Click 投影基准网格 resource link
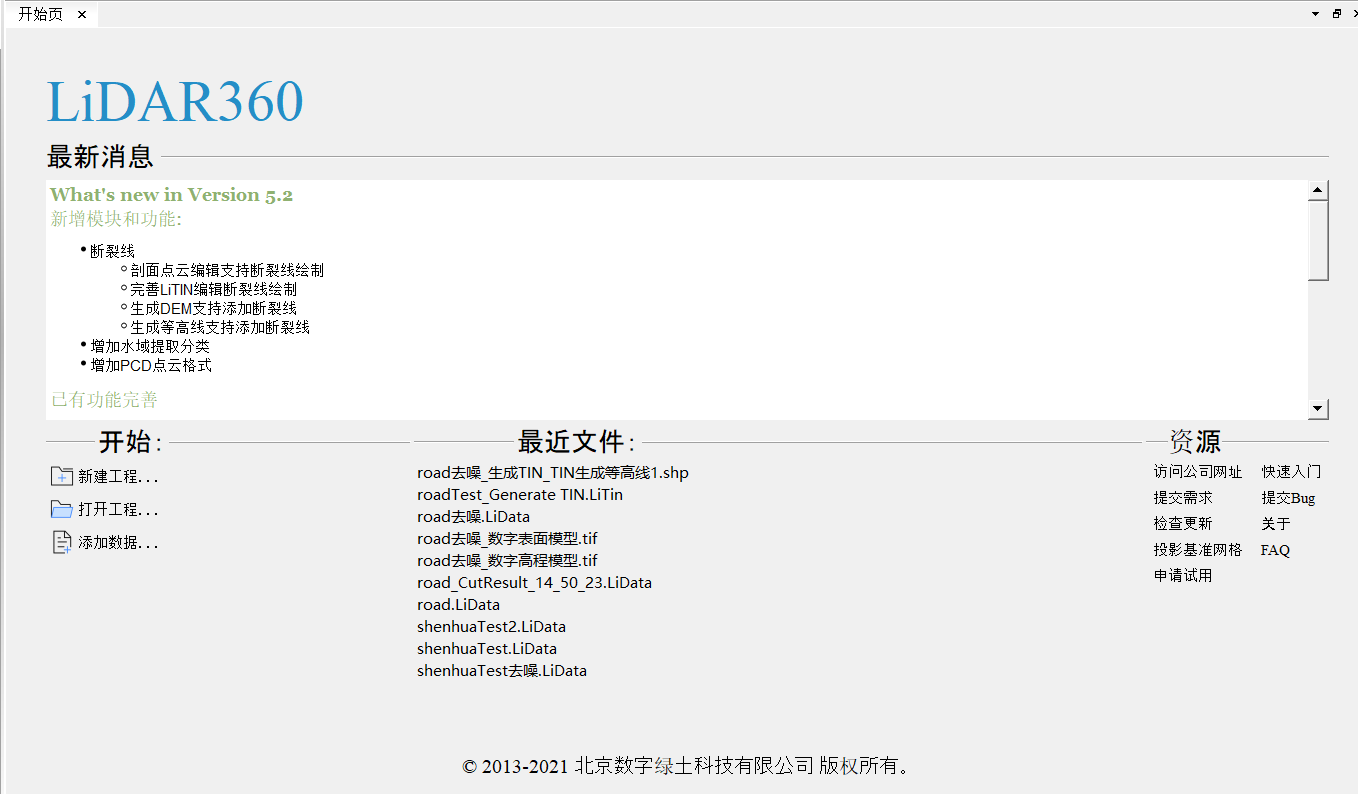 point(1197,550)
